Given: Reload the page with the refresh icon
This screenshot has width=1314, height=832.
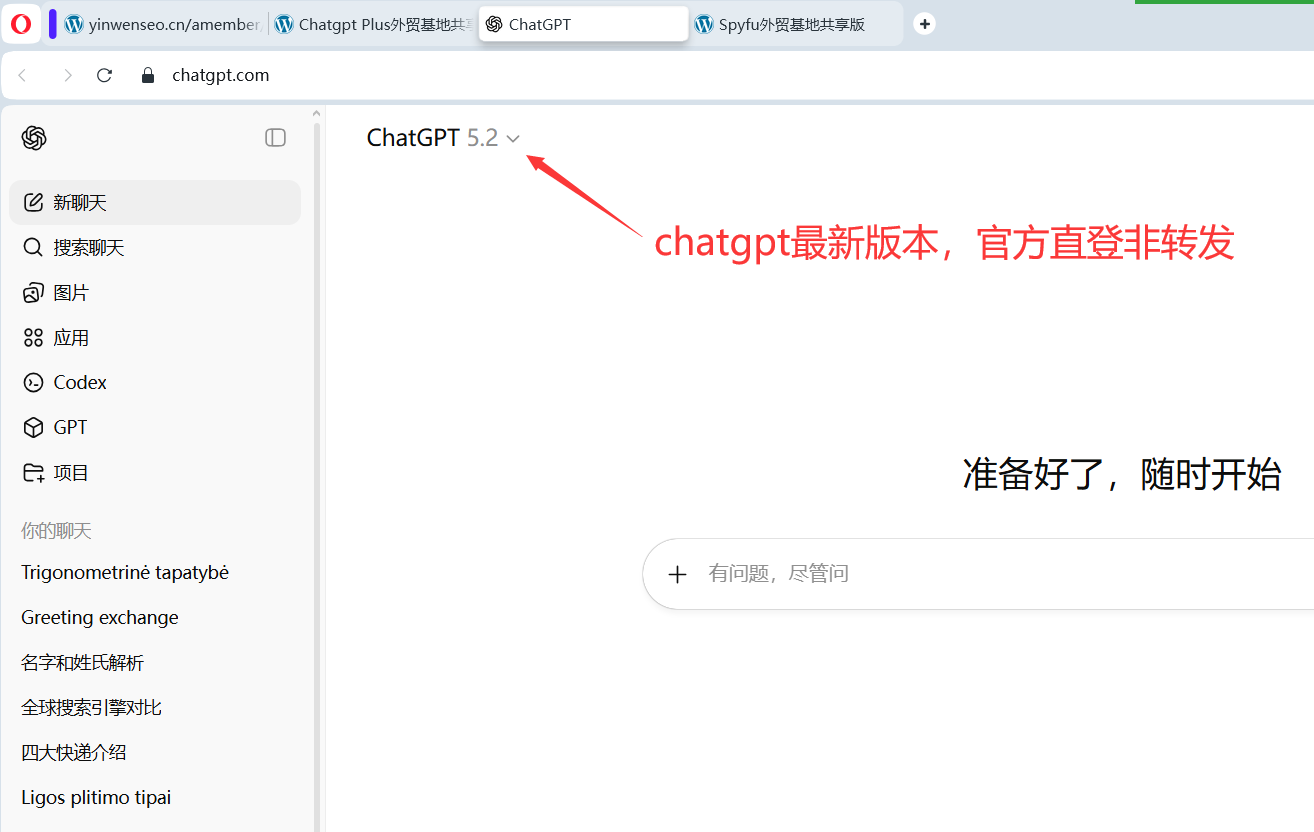Looking at the screenshot, I should pyautogui.click(x=104, y=75).
